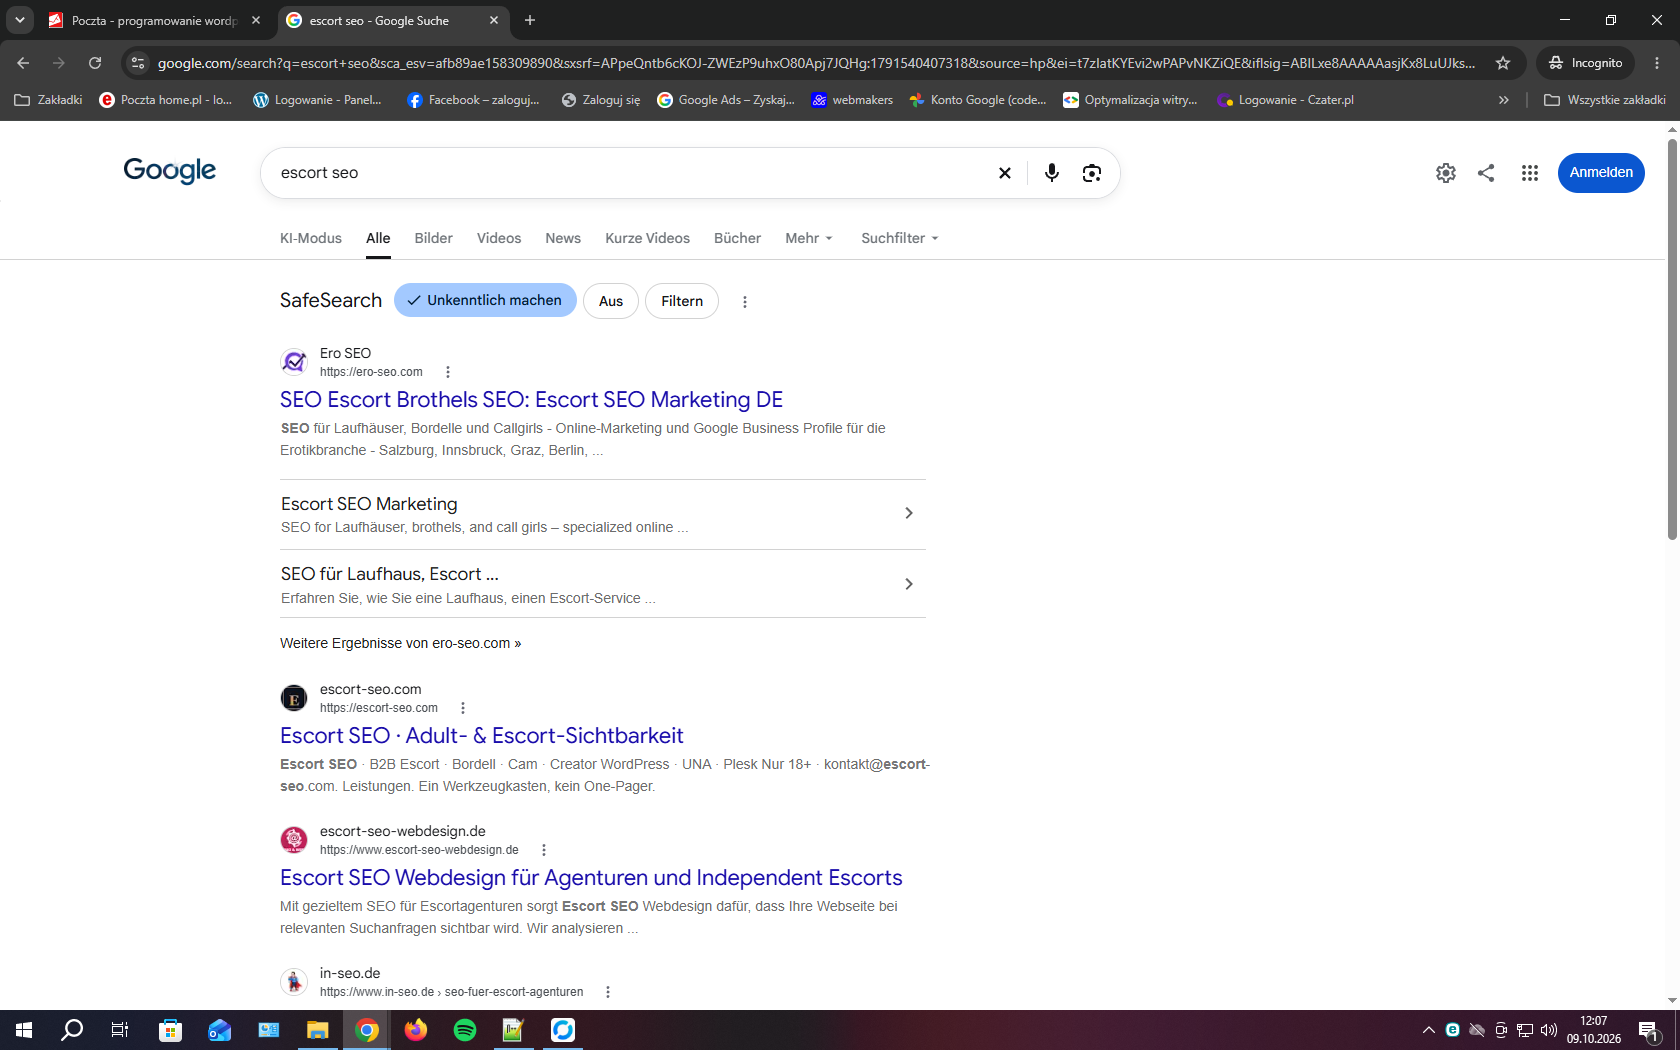The width and height of the screenshot is (1680, 1050).
Task: Expand the Suchfilter dropdown
Action: 900,238
